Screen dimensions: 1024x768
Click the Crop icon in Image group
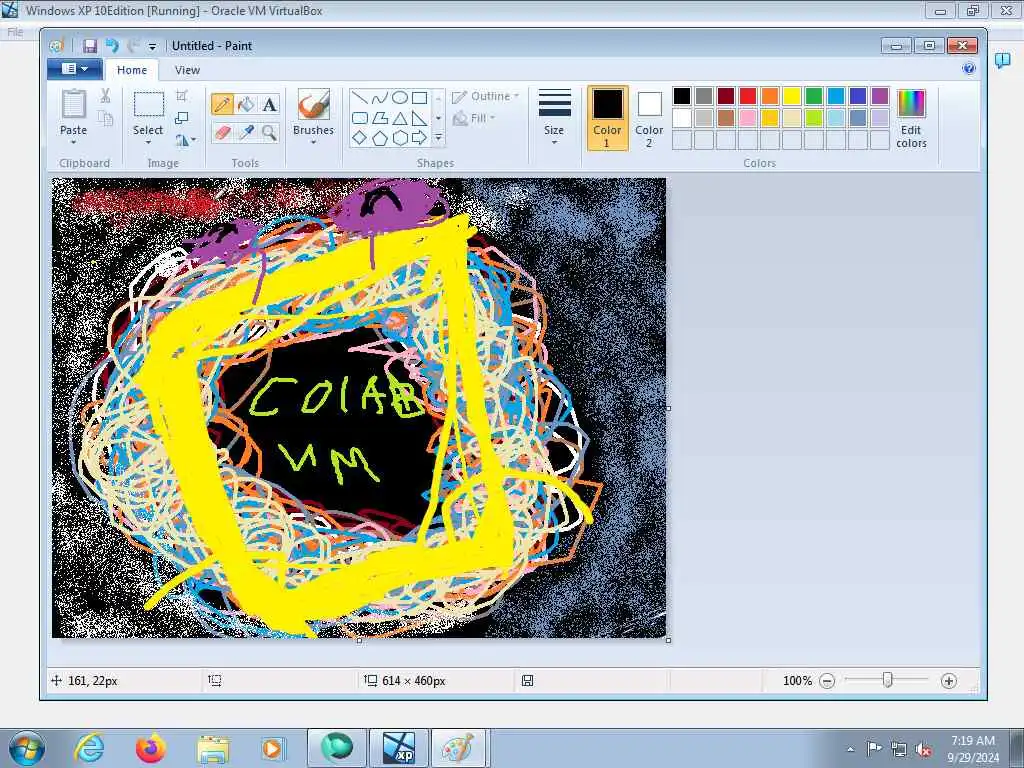click(x=182, y=96)
